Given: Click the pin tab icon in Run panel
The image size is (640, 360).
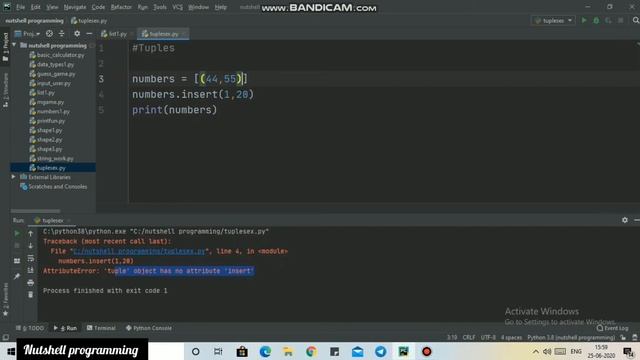Looking at the screenshot, I should (x=17, y=276).
